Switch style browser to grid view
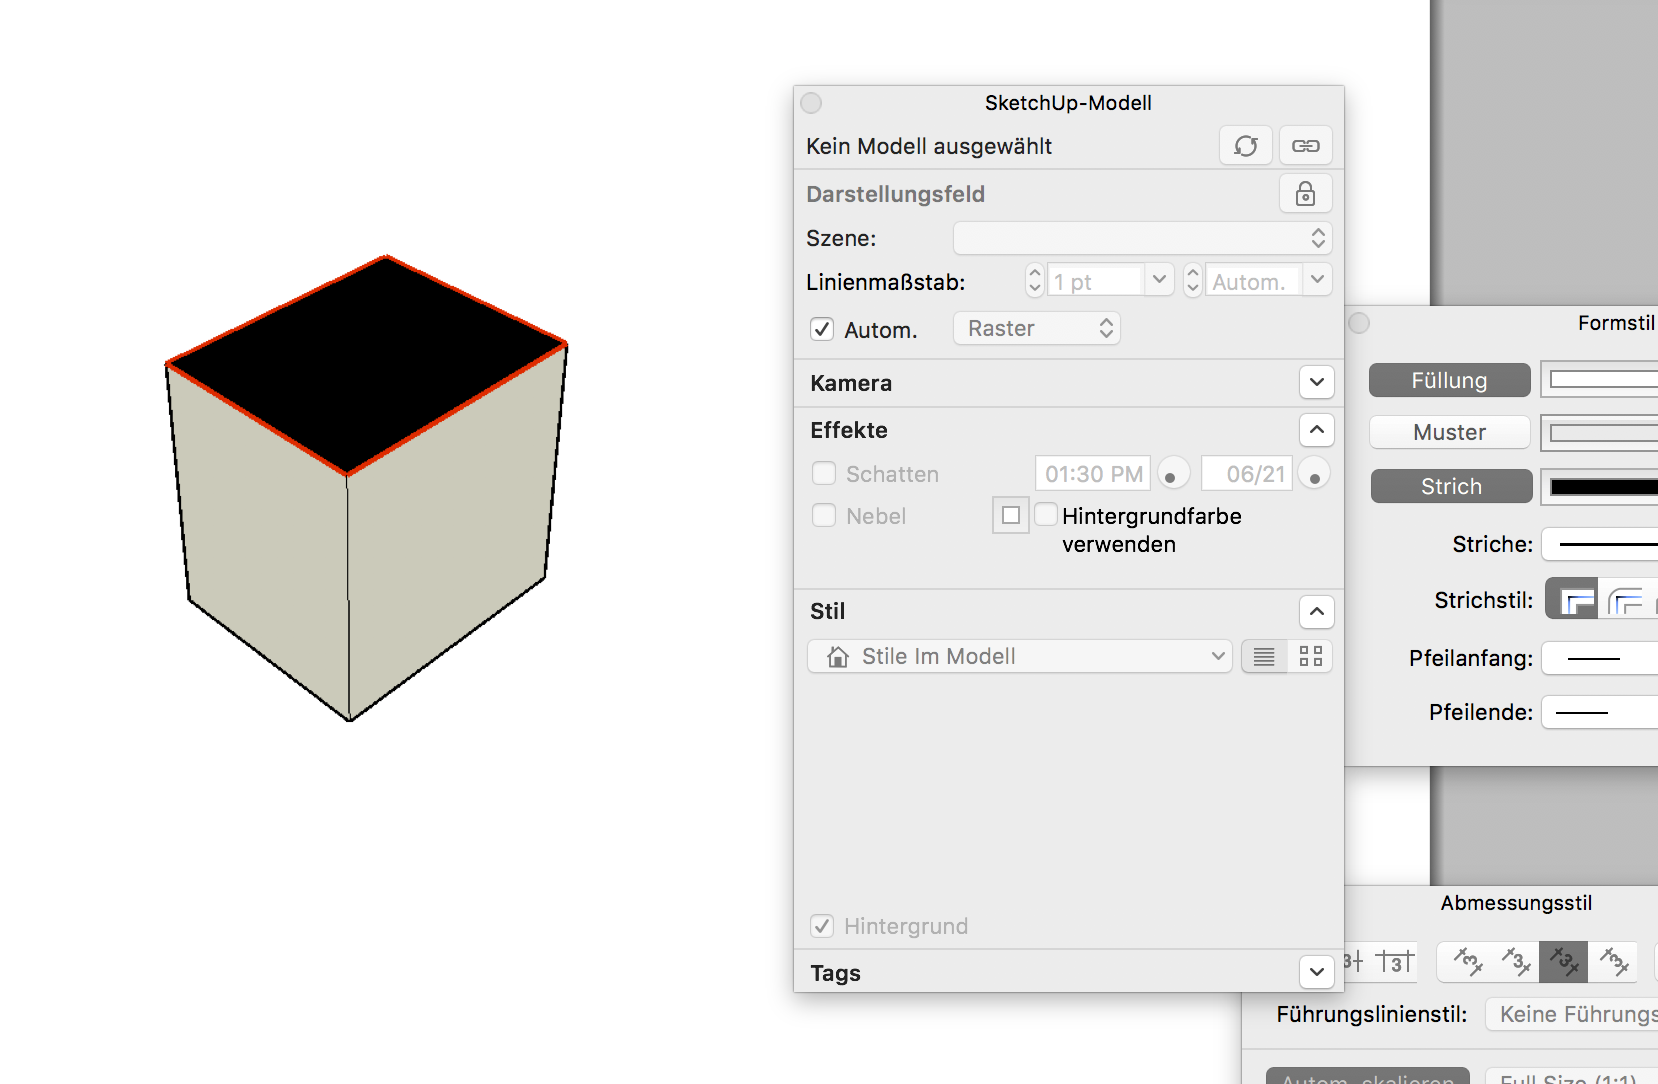 click(1310, 657)
